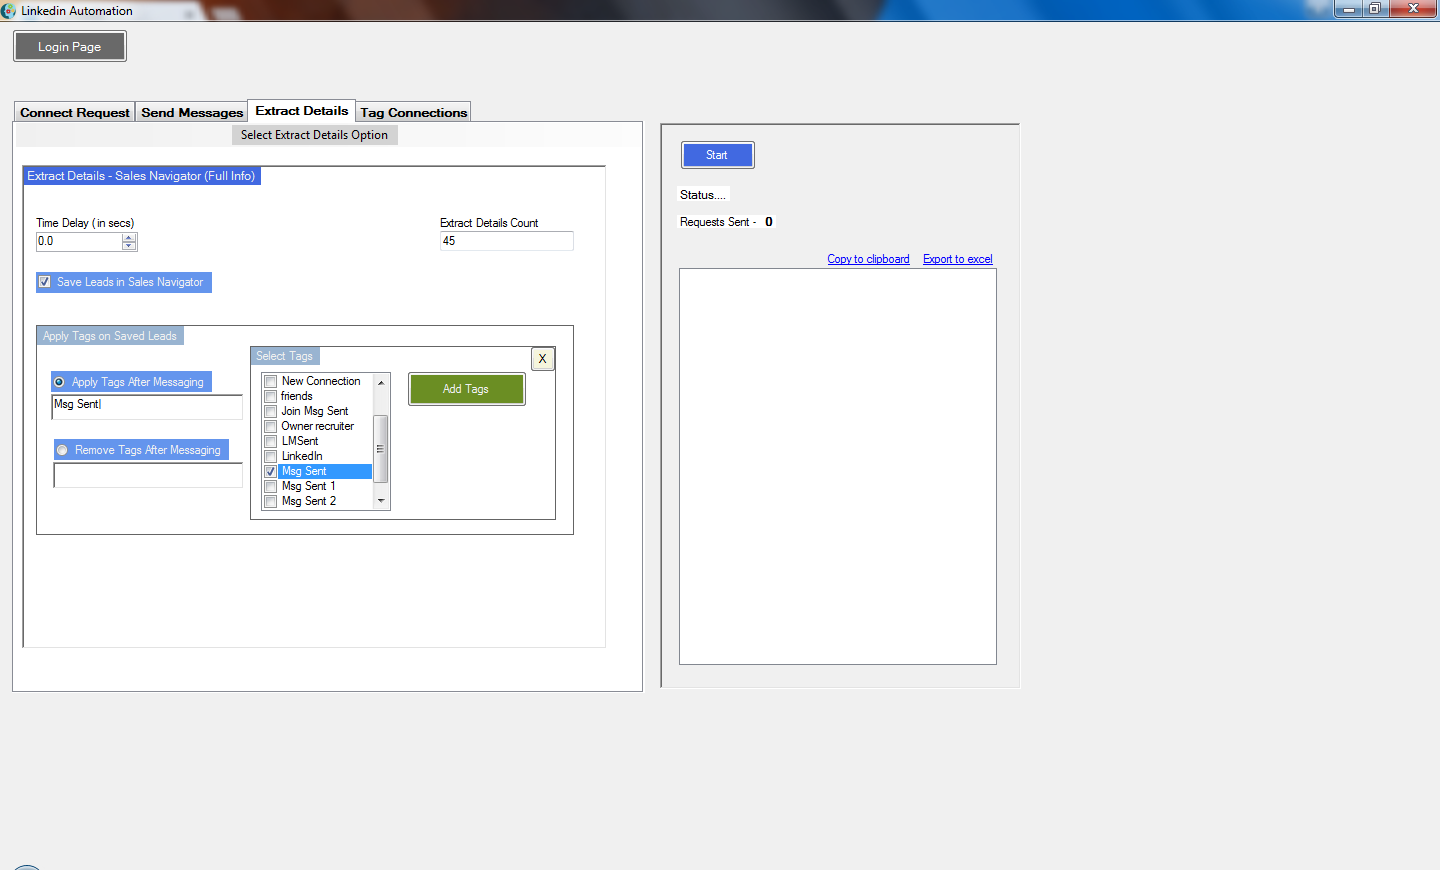Tick the Owner recruiter tag checkbox
Image resolution: width=1440 pixels, height=870 pixels.
(271, 426)
